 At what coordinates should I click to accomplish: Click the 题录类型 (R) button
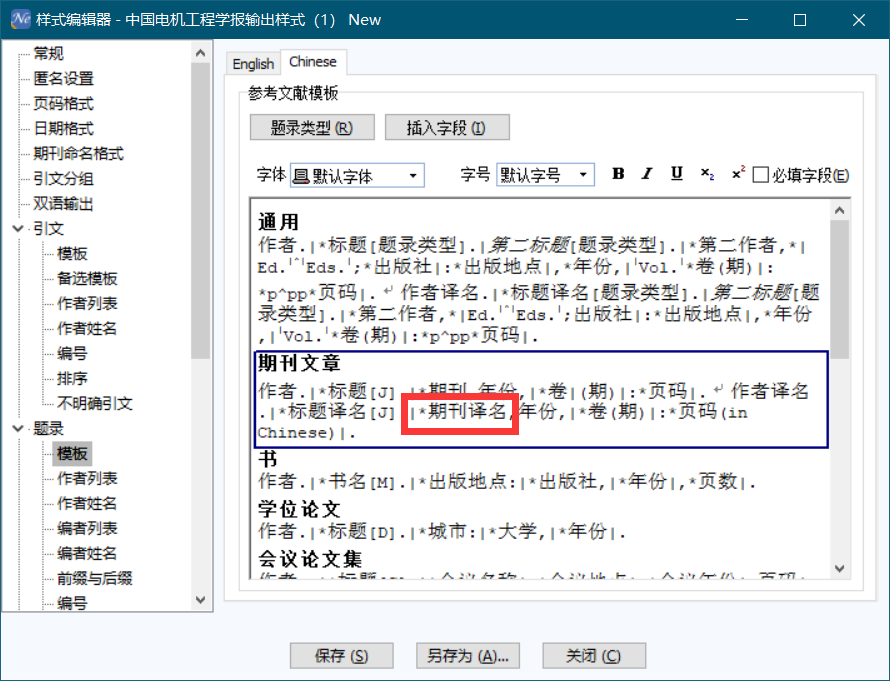click(312, 128)
